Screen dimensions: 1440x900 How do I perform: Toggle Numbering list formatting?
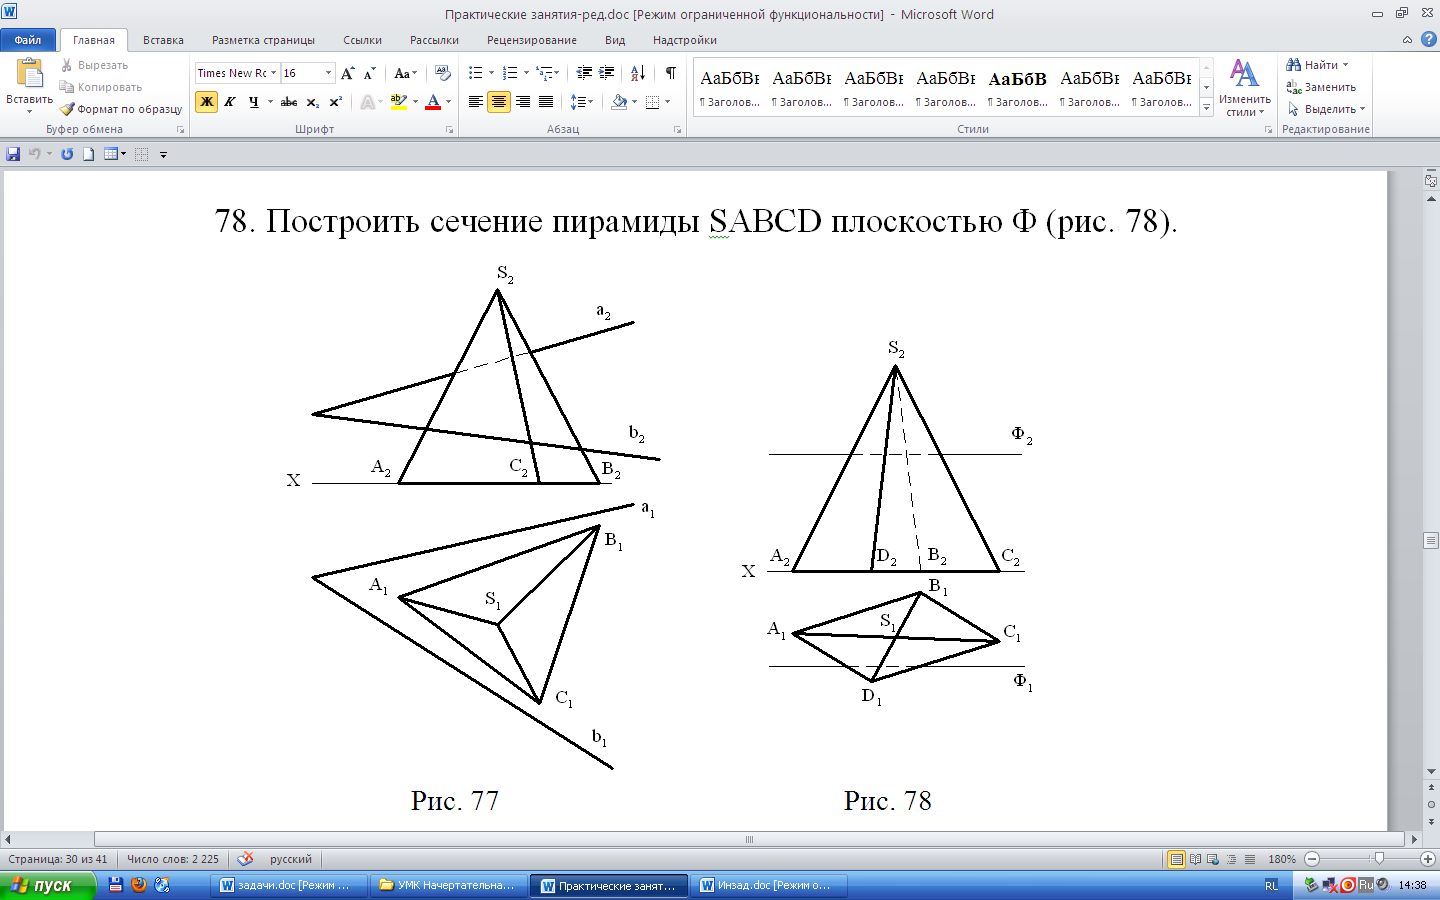[510, 73]
